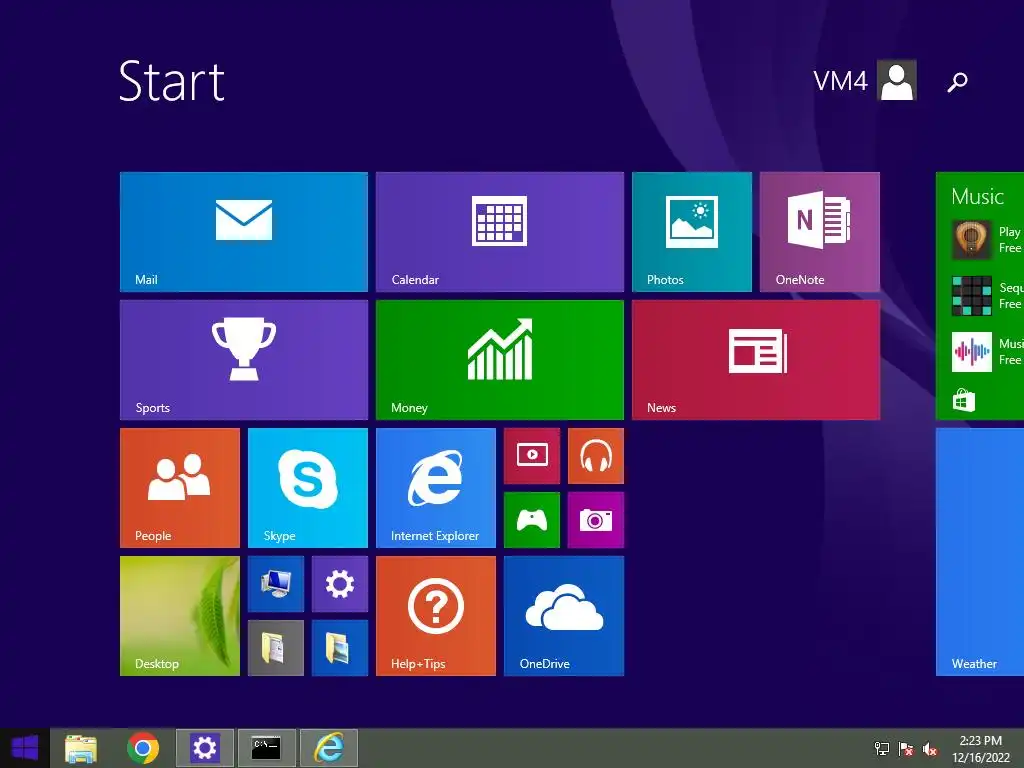Launch the Money chart tile
Screen dimensions: 1024x768
click(500, 360)
